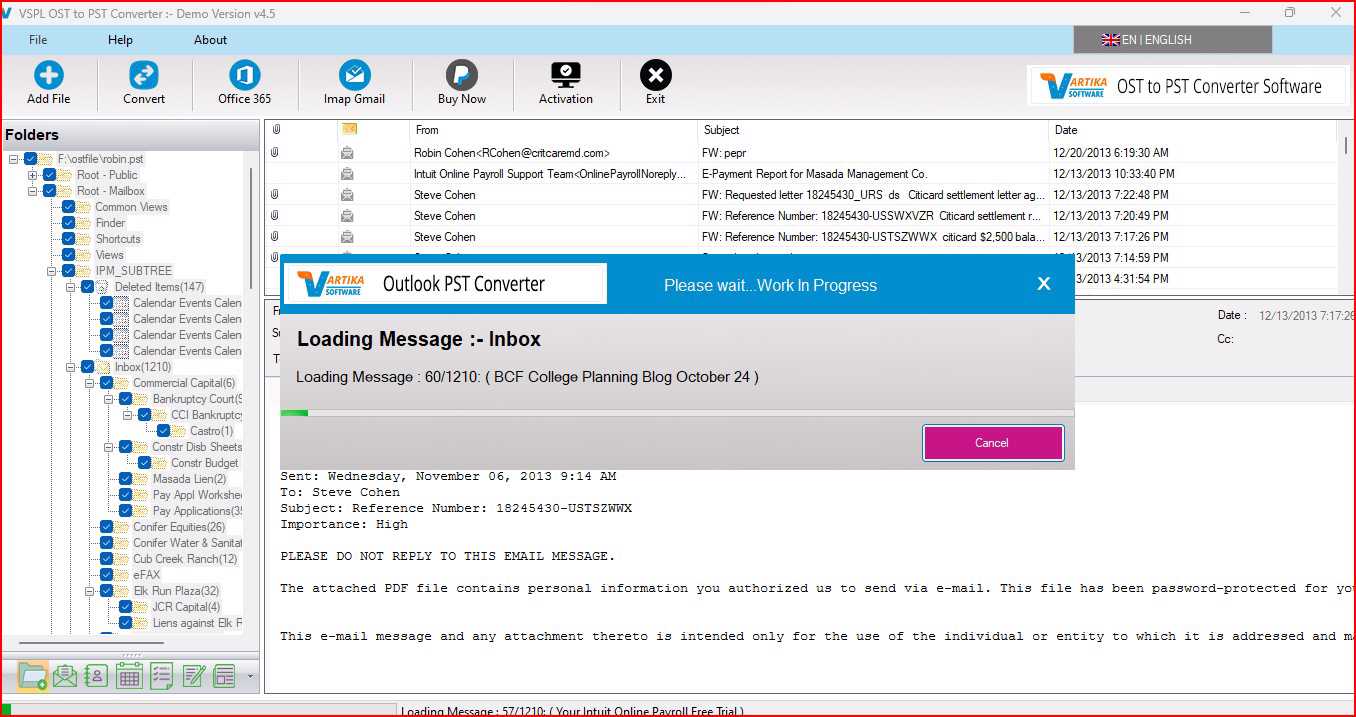Collapse the Root - Mailbox tree node
The height and width of the screenshot is (717, 1356).
coord(33,191)
